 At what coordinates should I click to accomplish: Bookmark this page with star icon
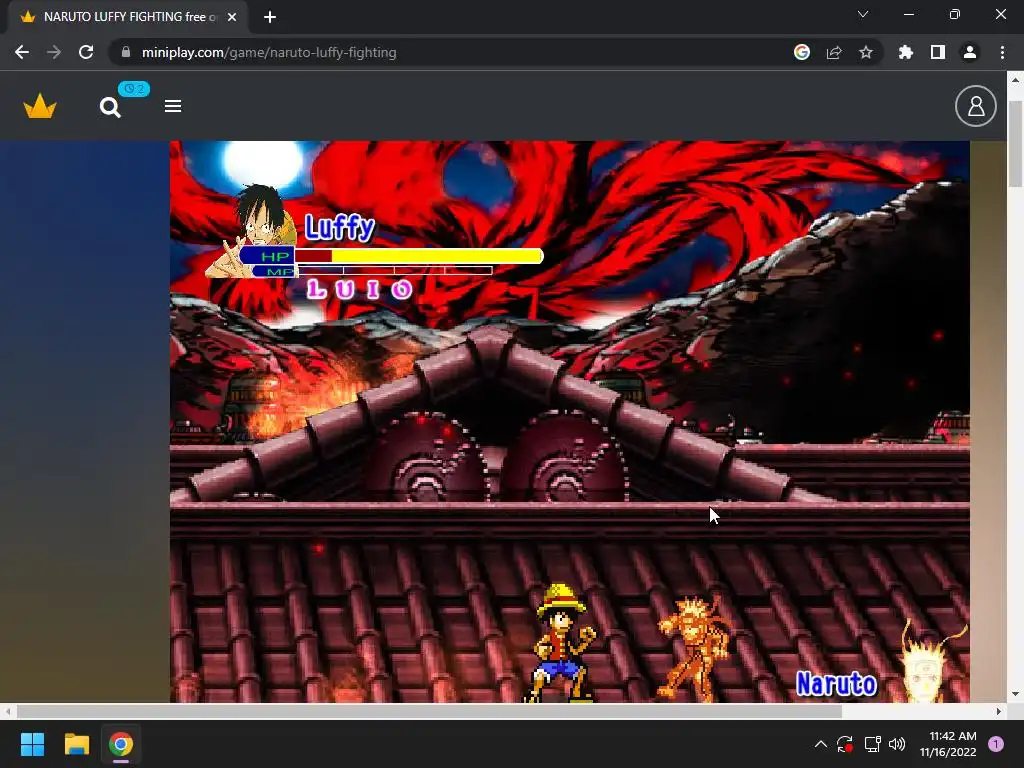click(x=865, y=52)
